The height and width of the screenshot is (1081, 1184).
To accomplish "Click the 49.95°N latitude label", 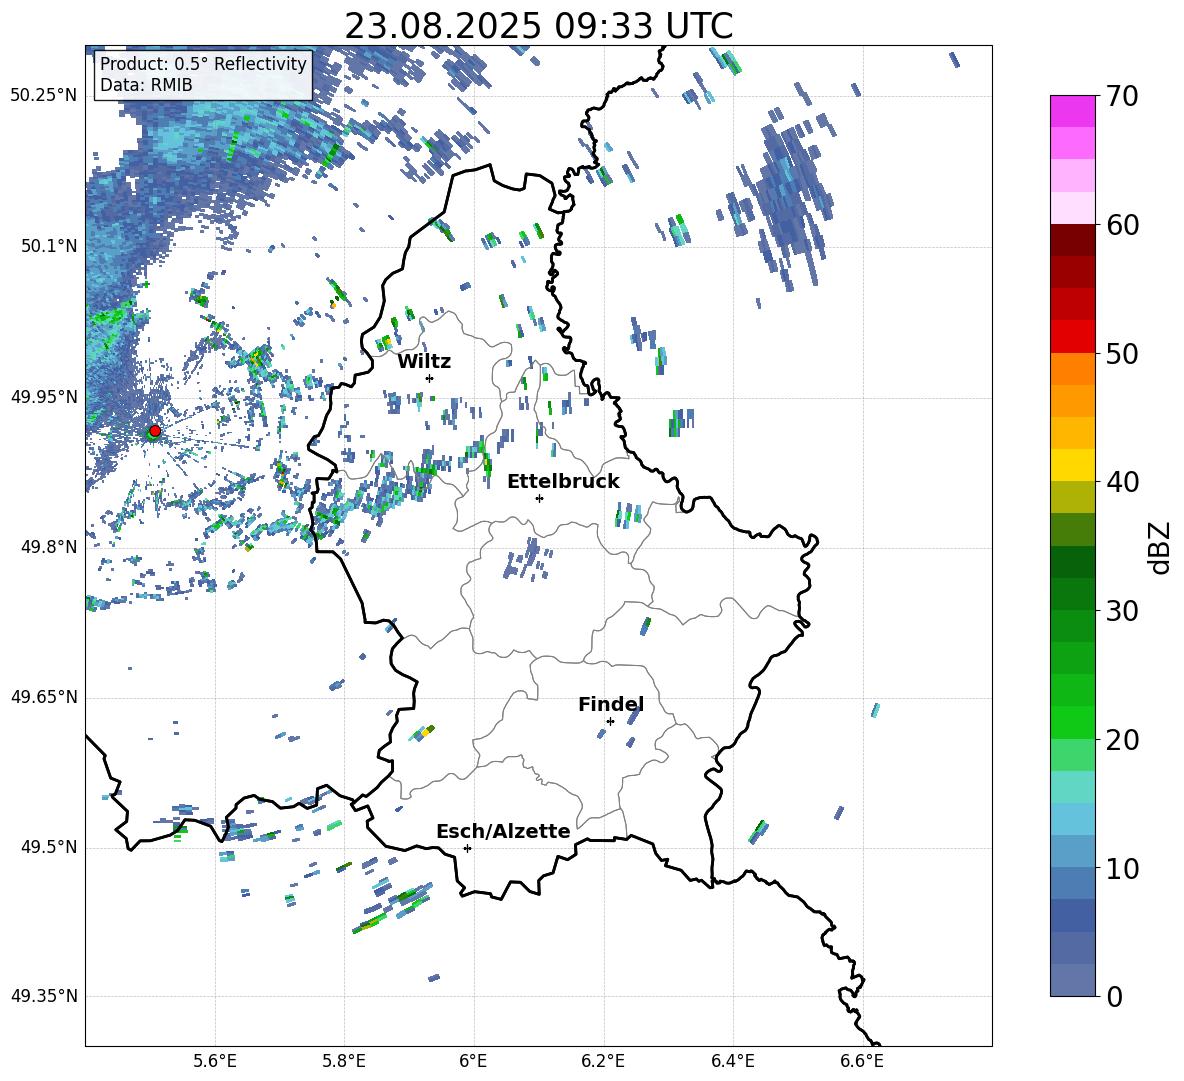I will [x=44, y=397].
